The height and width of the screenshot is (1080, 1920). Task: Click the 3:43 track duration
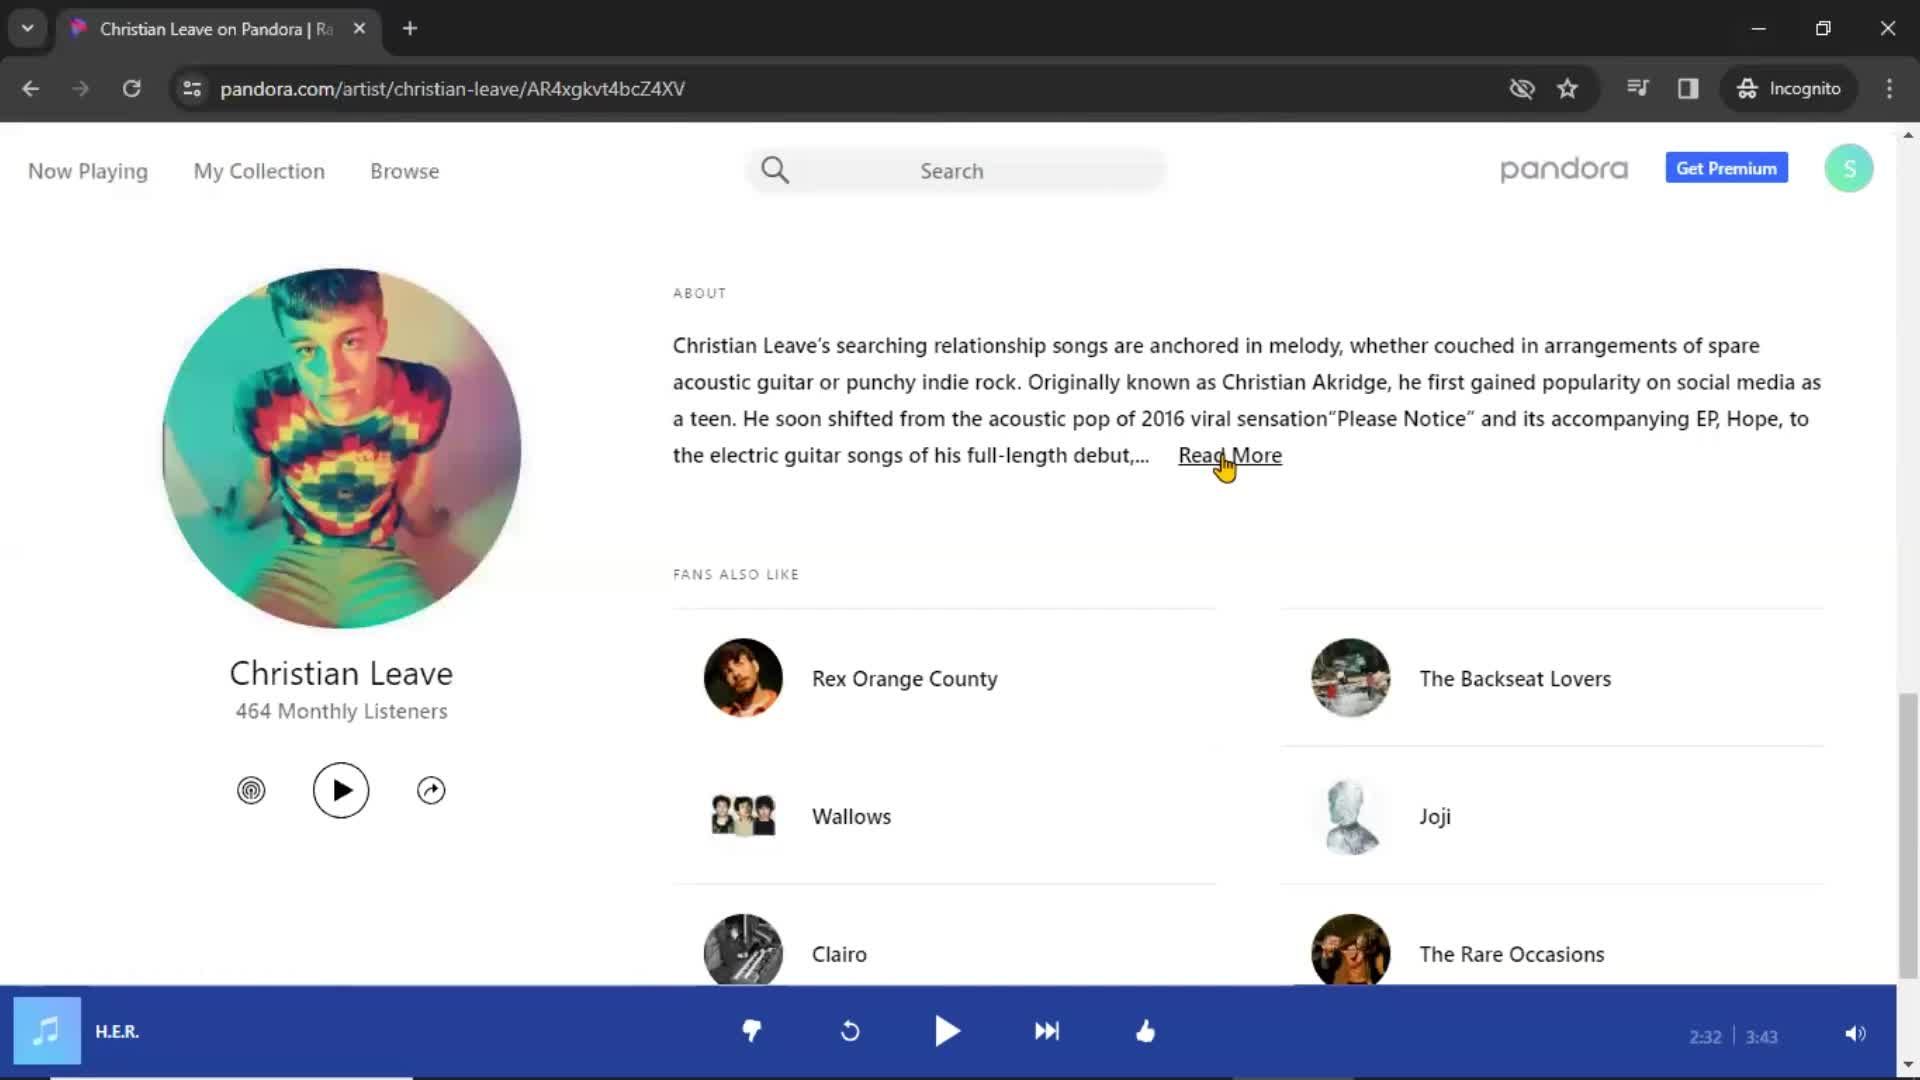[1762, 1037]
